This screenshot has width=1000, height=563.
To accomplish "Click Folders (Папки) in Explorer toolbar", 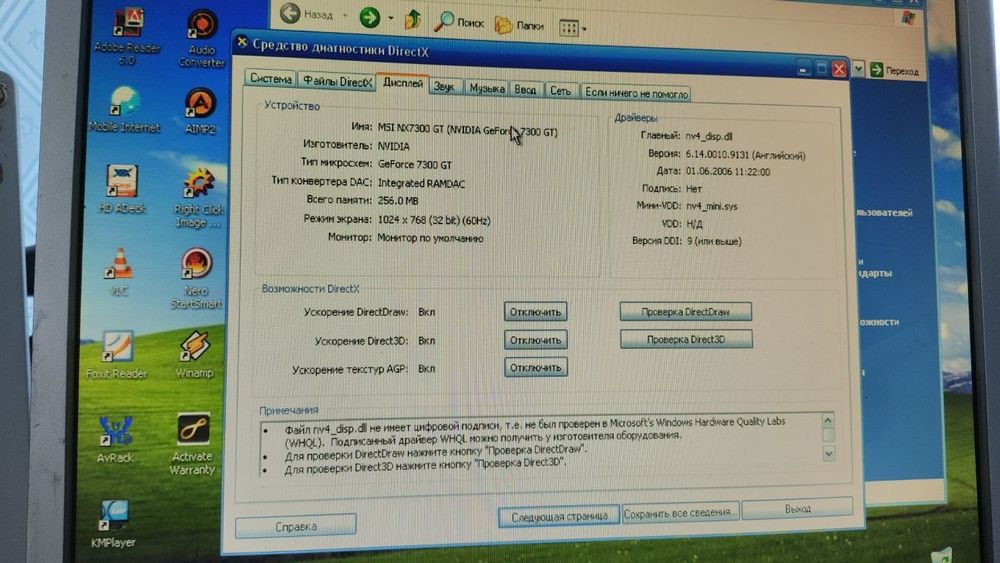I will pos(520,25).
